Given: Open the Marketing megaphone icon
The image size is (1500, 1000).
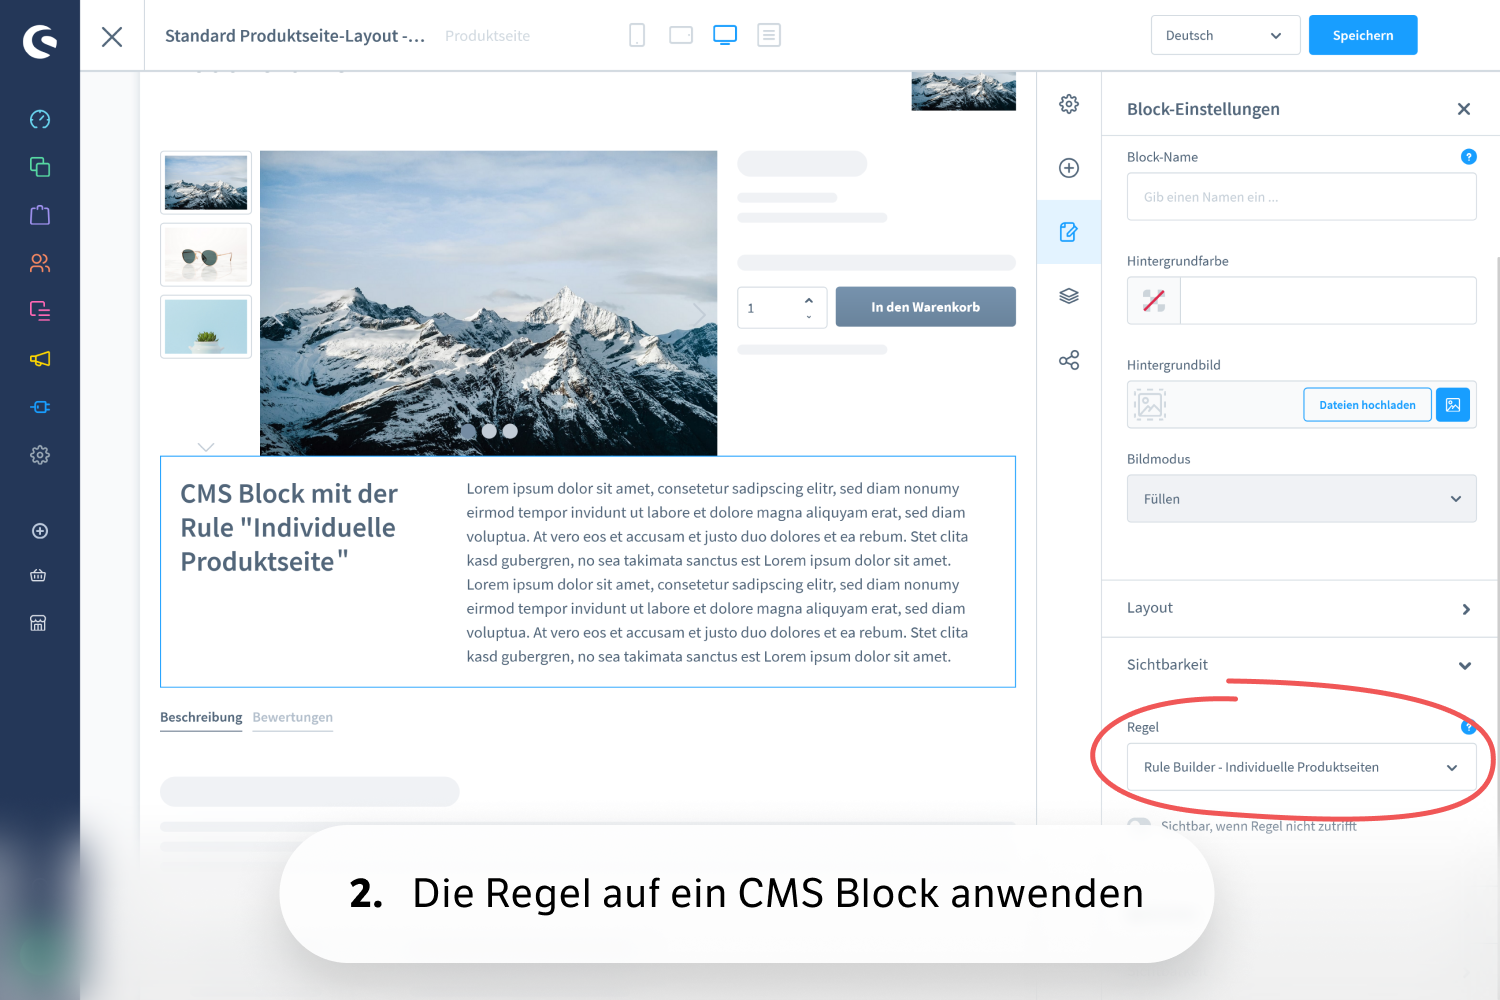Looking at the screenshot, I should click(x=40, y=359).
